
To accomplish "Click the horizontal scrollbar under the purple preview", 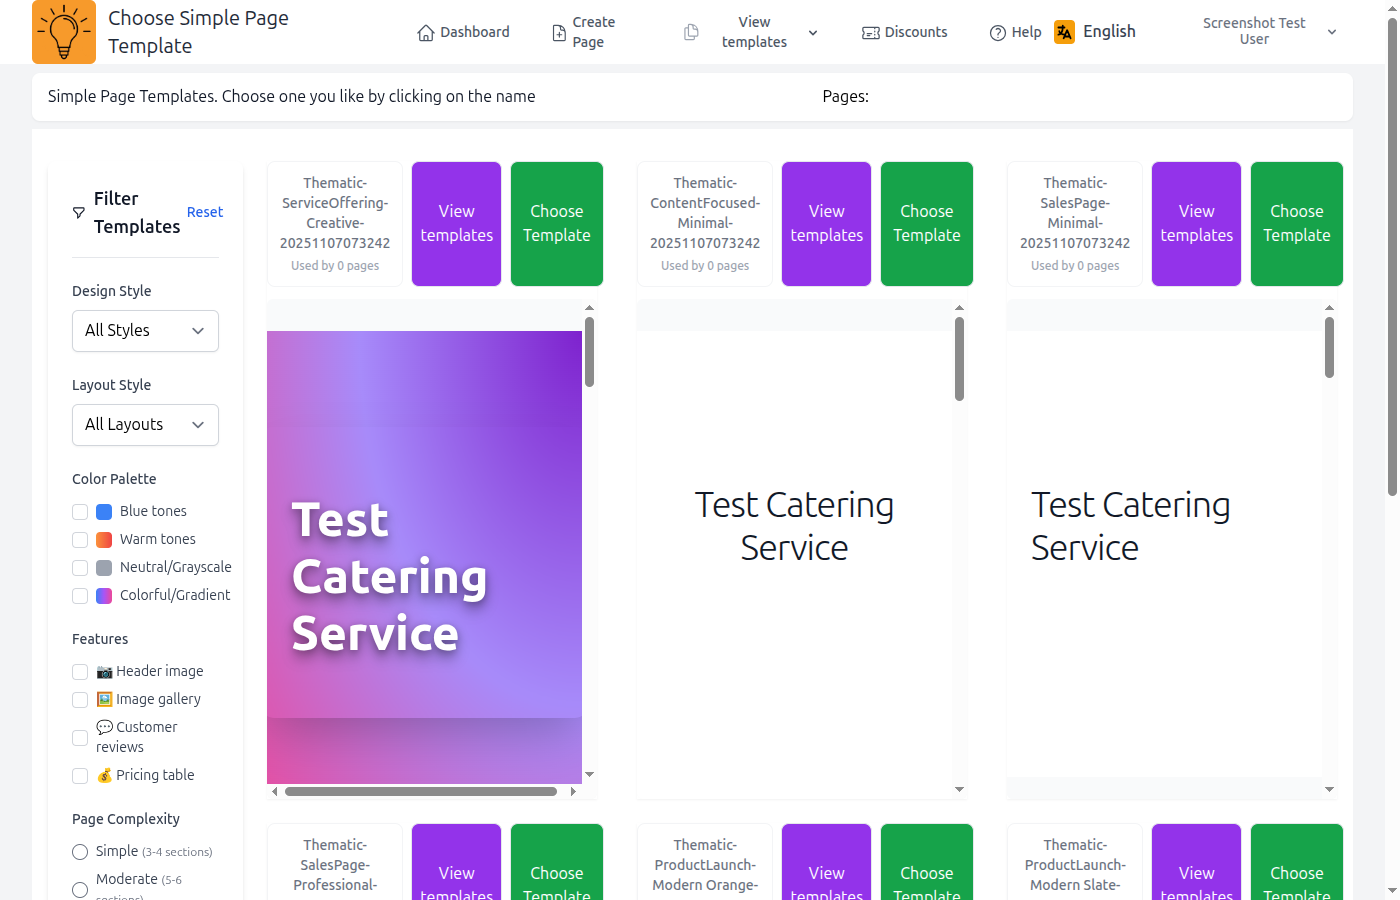I will (x=421, y=791).
